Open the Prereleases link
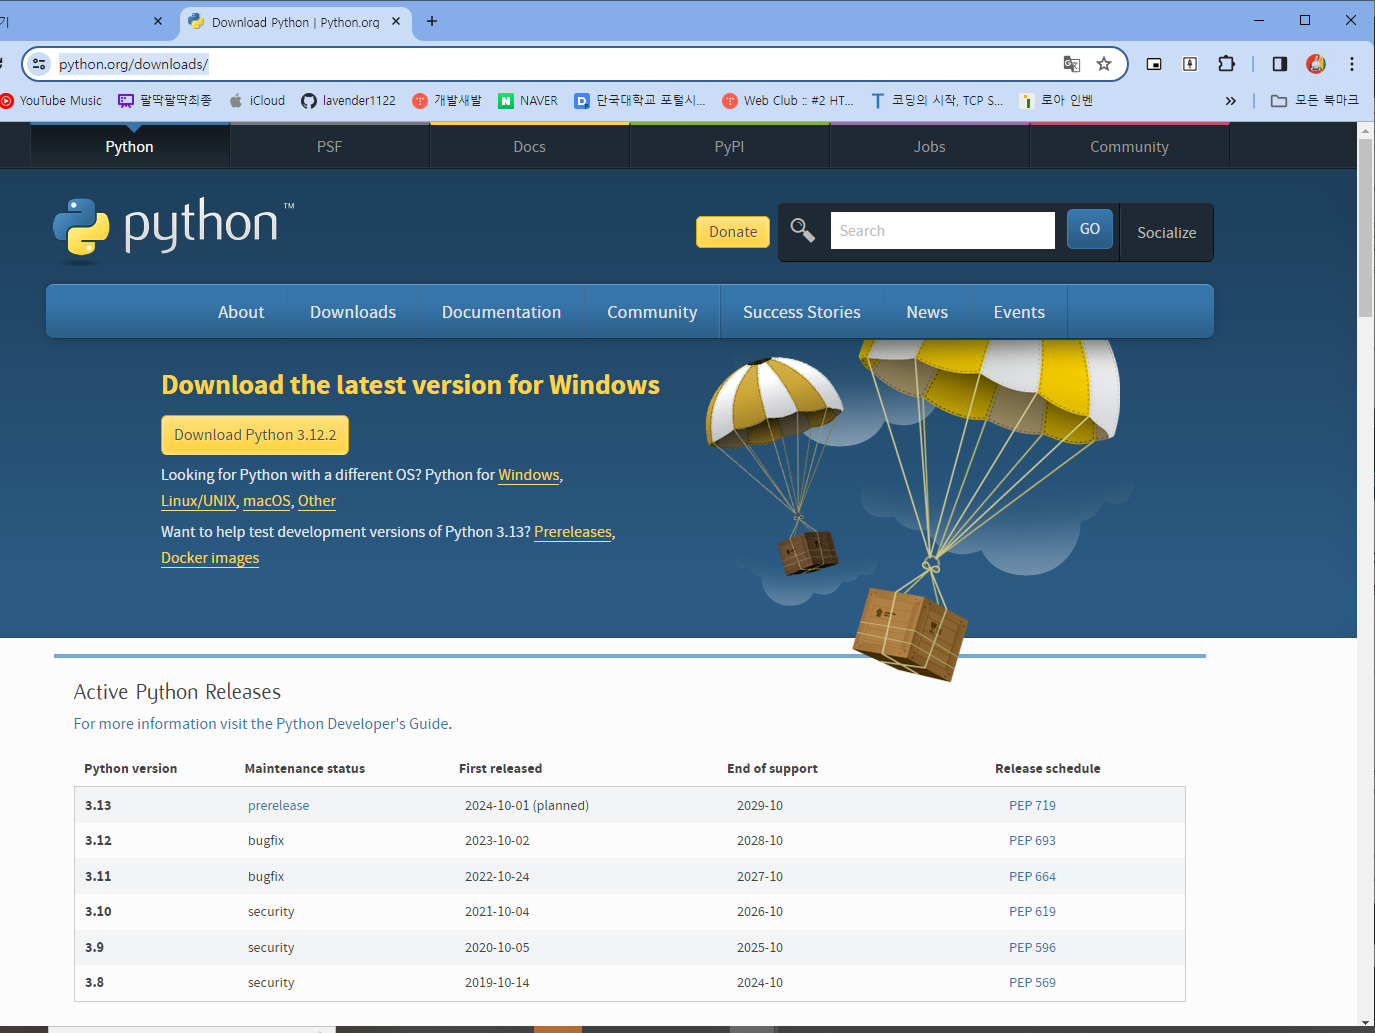1375x1033 pixels. [x=573, y=532]
